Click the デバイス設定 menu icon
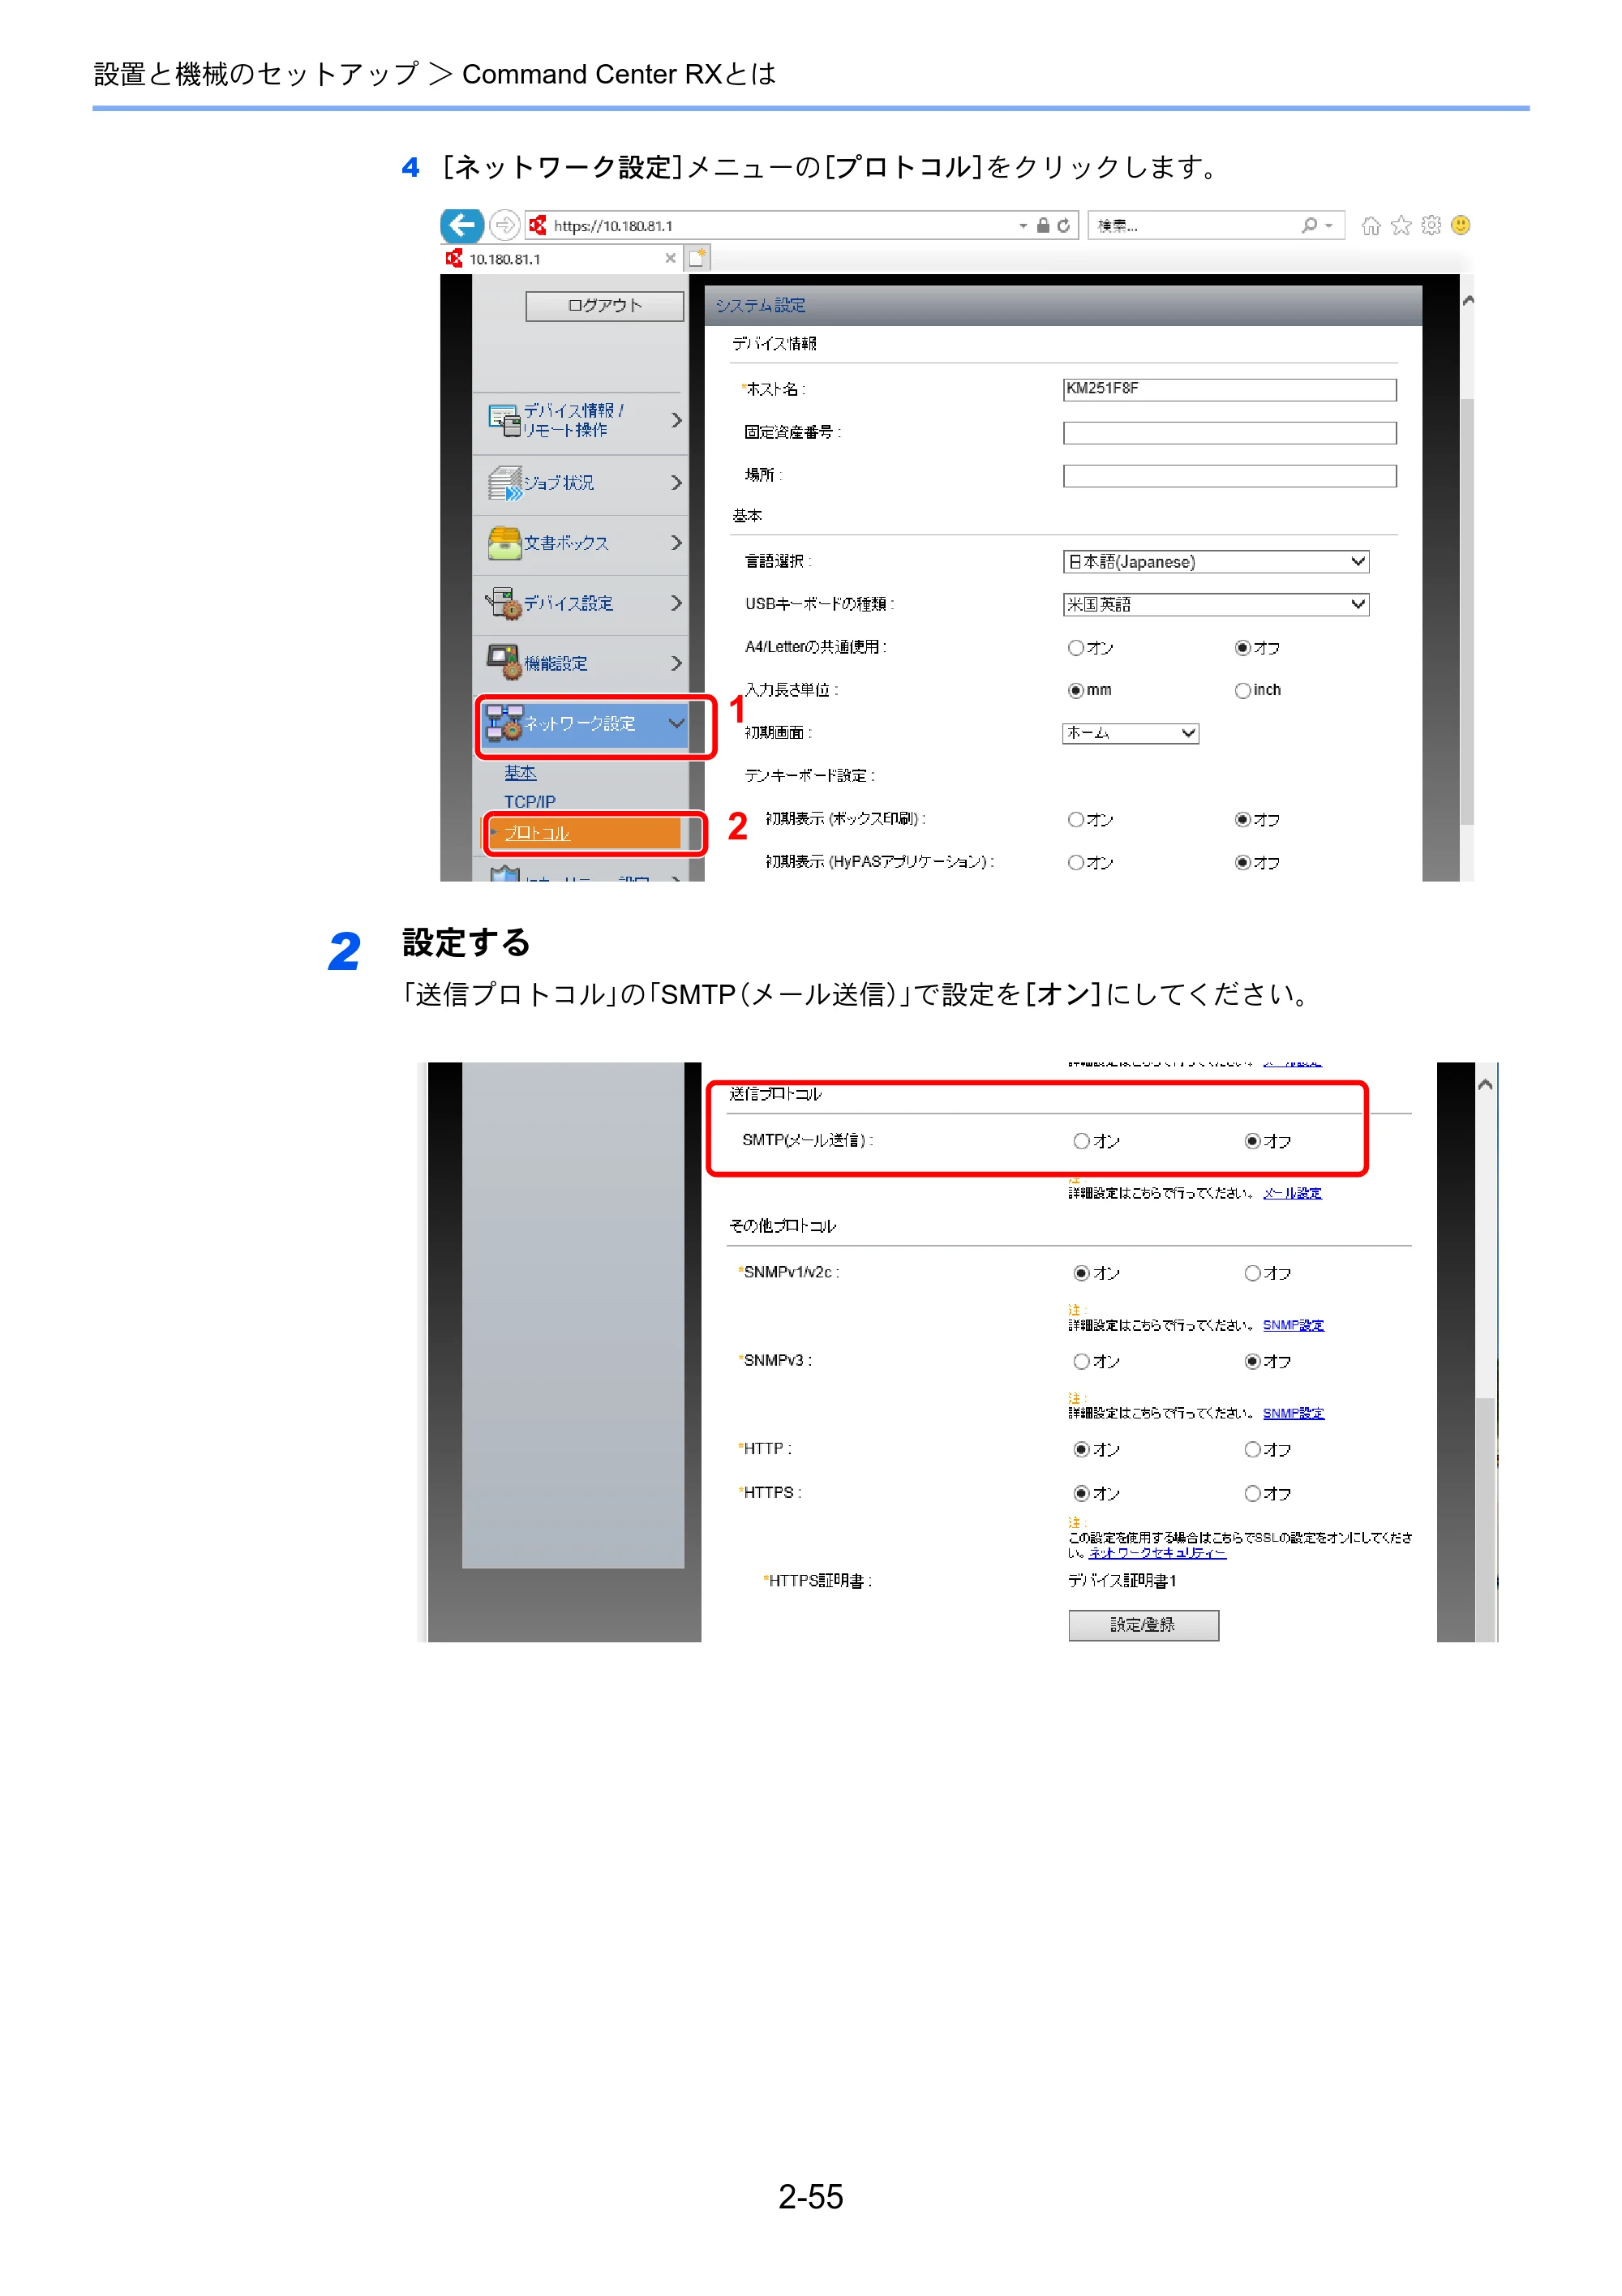Image resolution: width=1622 pixels, height=2296 pixels. point(504,603)
